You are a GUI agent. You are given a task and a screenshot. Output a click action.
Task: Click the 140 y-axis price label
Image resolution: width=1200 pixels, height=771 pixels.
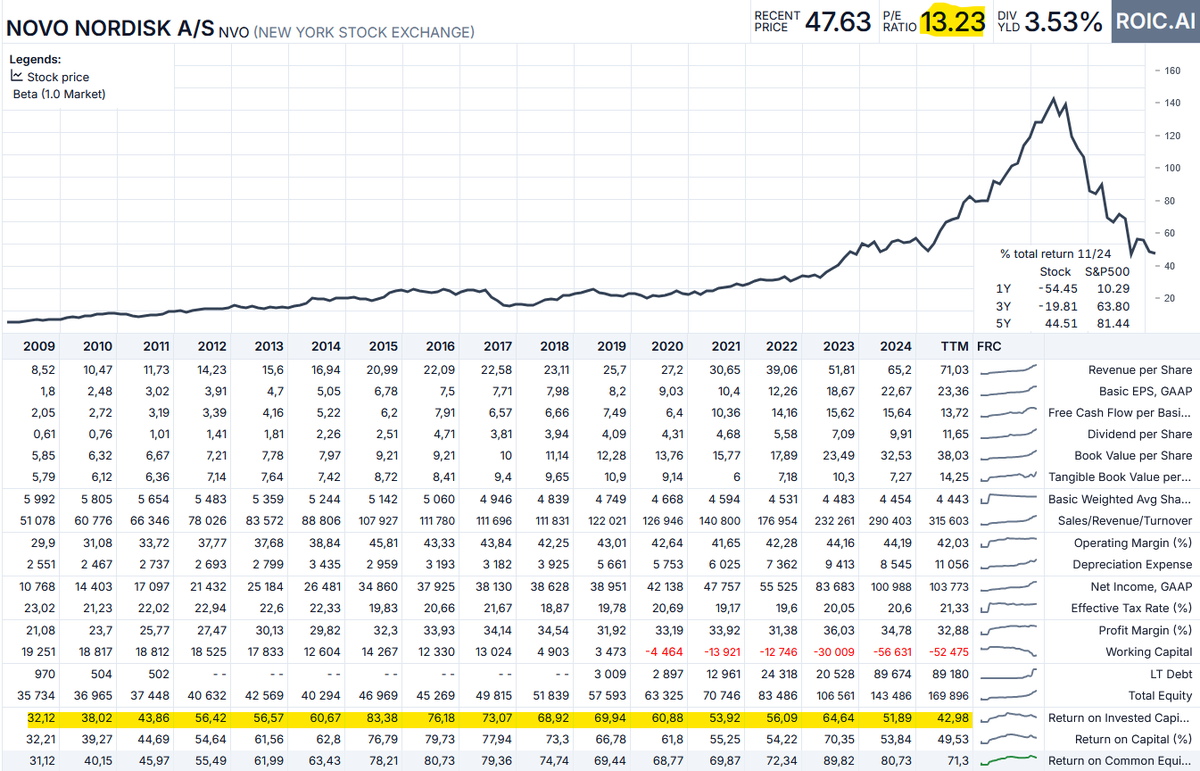[1171, 103]
